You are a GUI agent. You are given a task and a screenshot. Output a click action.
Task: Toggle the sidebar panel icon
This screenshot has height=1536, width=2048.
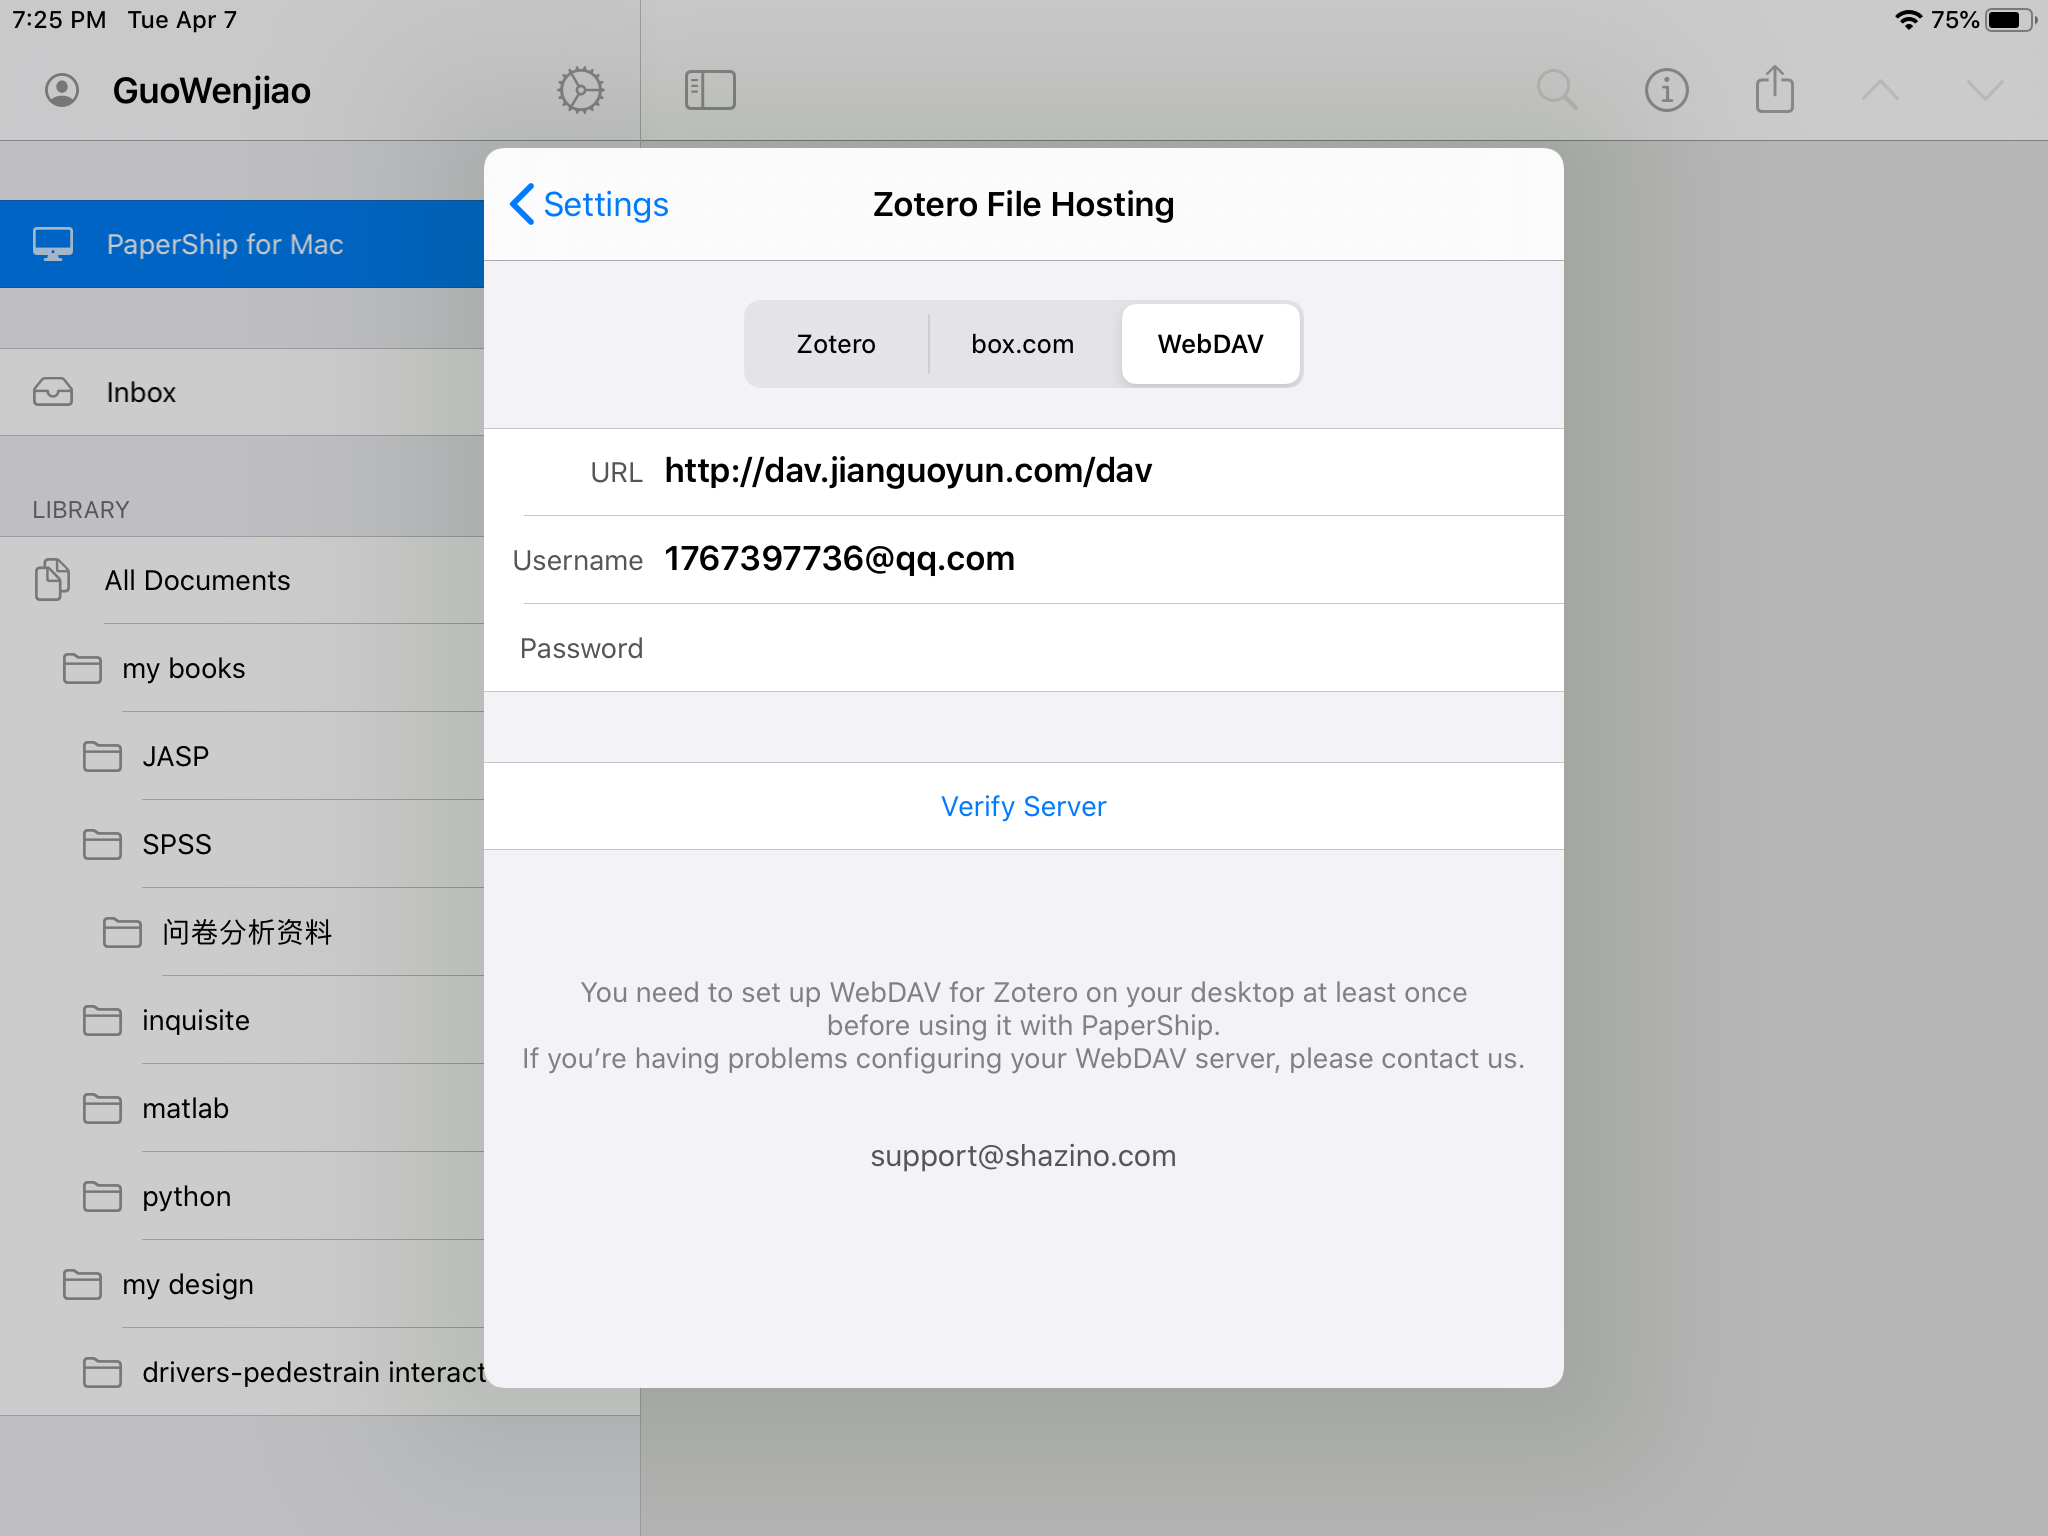pyautogui.click(x=710, y=90)
